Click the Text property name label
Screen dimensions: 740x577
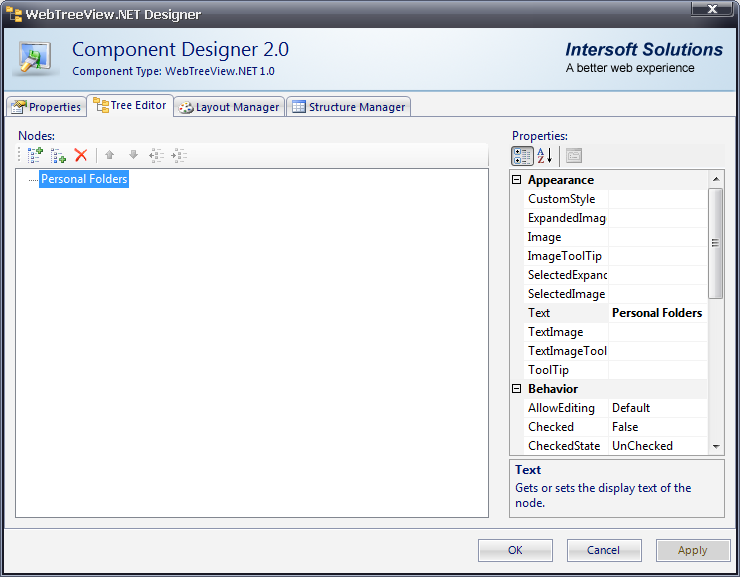tap(539, 313)
